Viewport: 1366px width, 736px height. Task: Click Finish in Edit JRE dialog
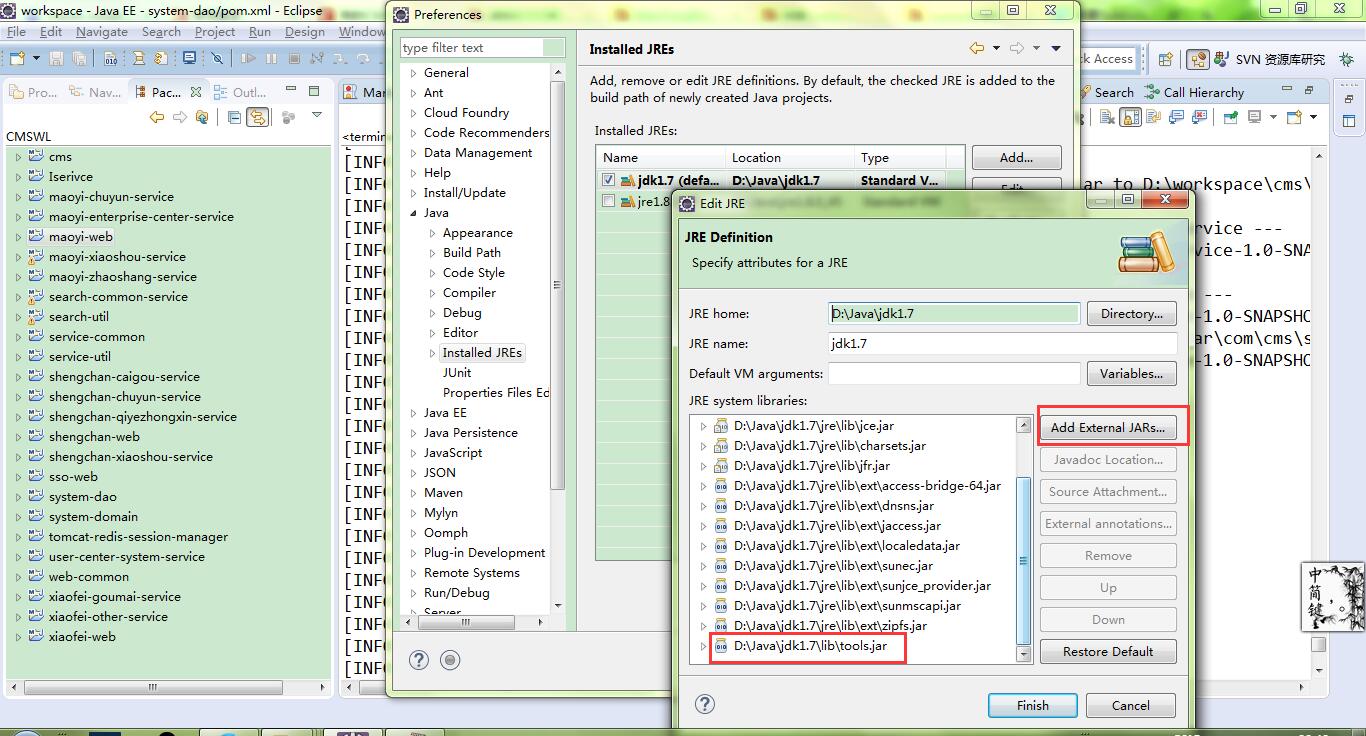(1032, 705)
